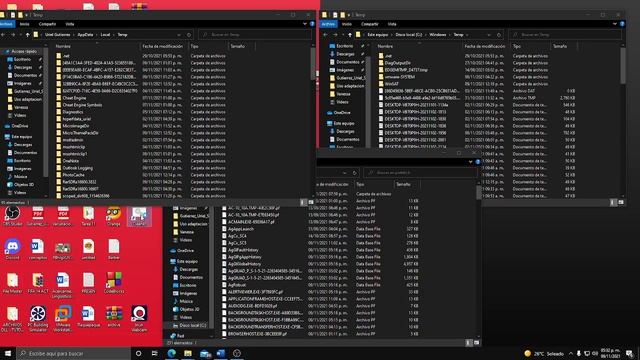Open the CodeBlocks desktop shortcut
The image size is (640, 360).
114,283
